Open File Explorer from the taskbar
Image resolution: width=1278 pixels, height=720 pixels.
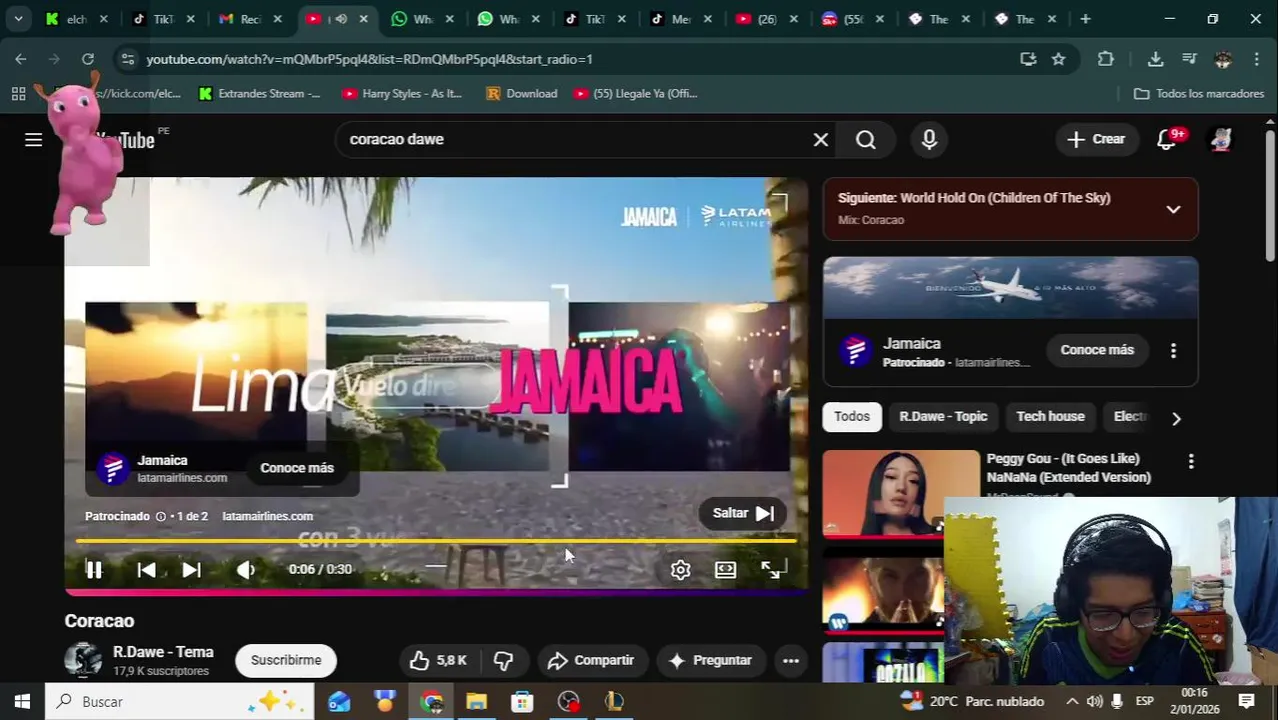[x=476, y=701]
